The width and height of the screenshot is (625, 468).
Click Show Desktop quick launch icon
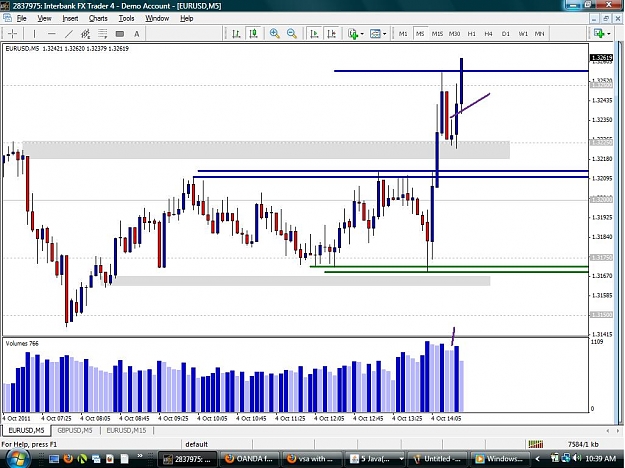pos(54,459)
